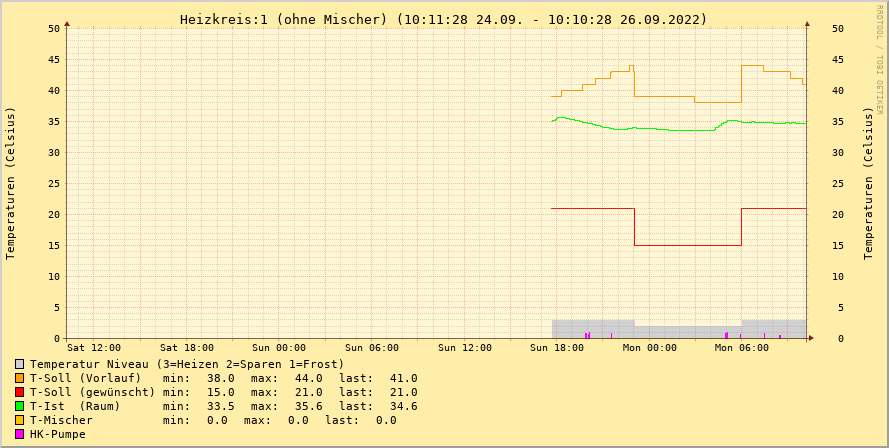This screenshot has width=889, height=448.
Task: Click the T-Ist (Raum) max value 35.6
Action: pyautogui.click(x=308, y=406)
